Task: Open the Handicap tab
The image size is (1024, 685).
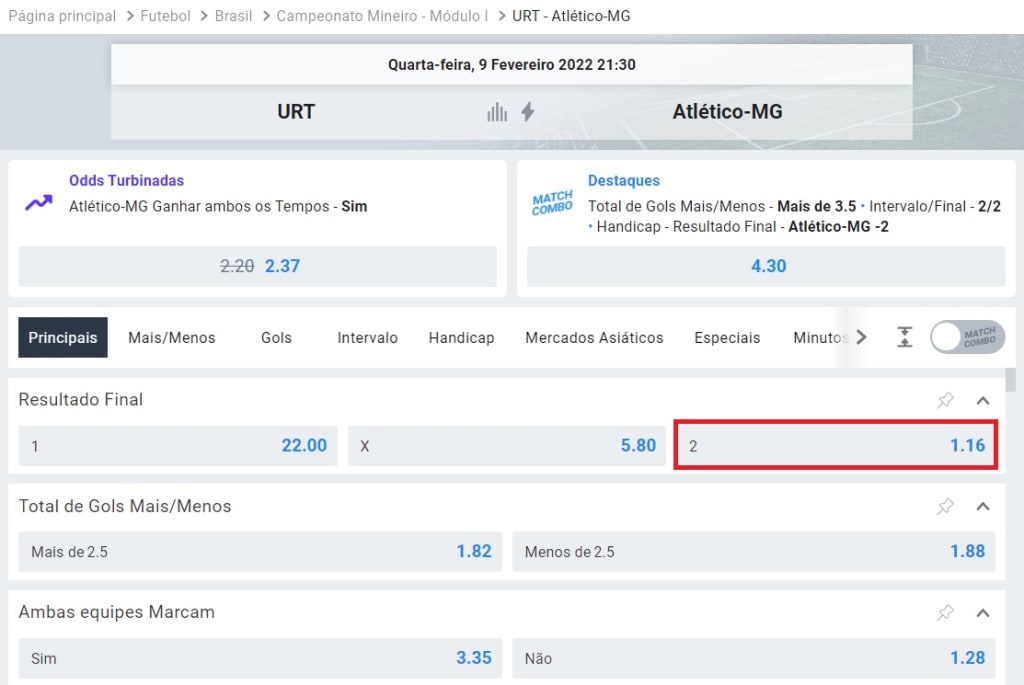Action: pyautogui.click(x=461, y=338)
